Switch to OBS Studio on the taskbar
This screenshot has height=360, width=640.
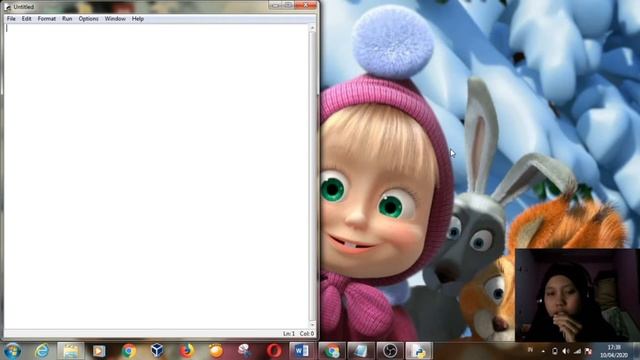390,351
